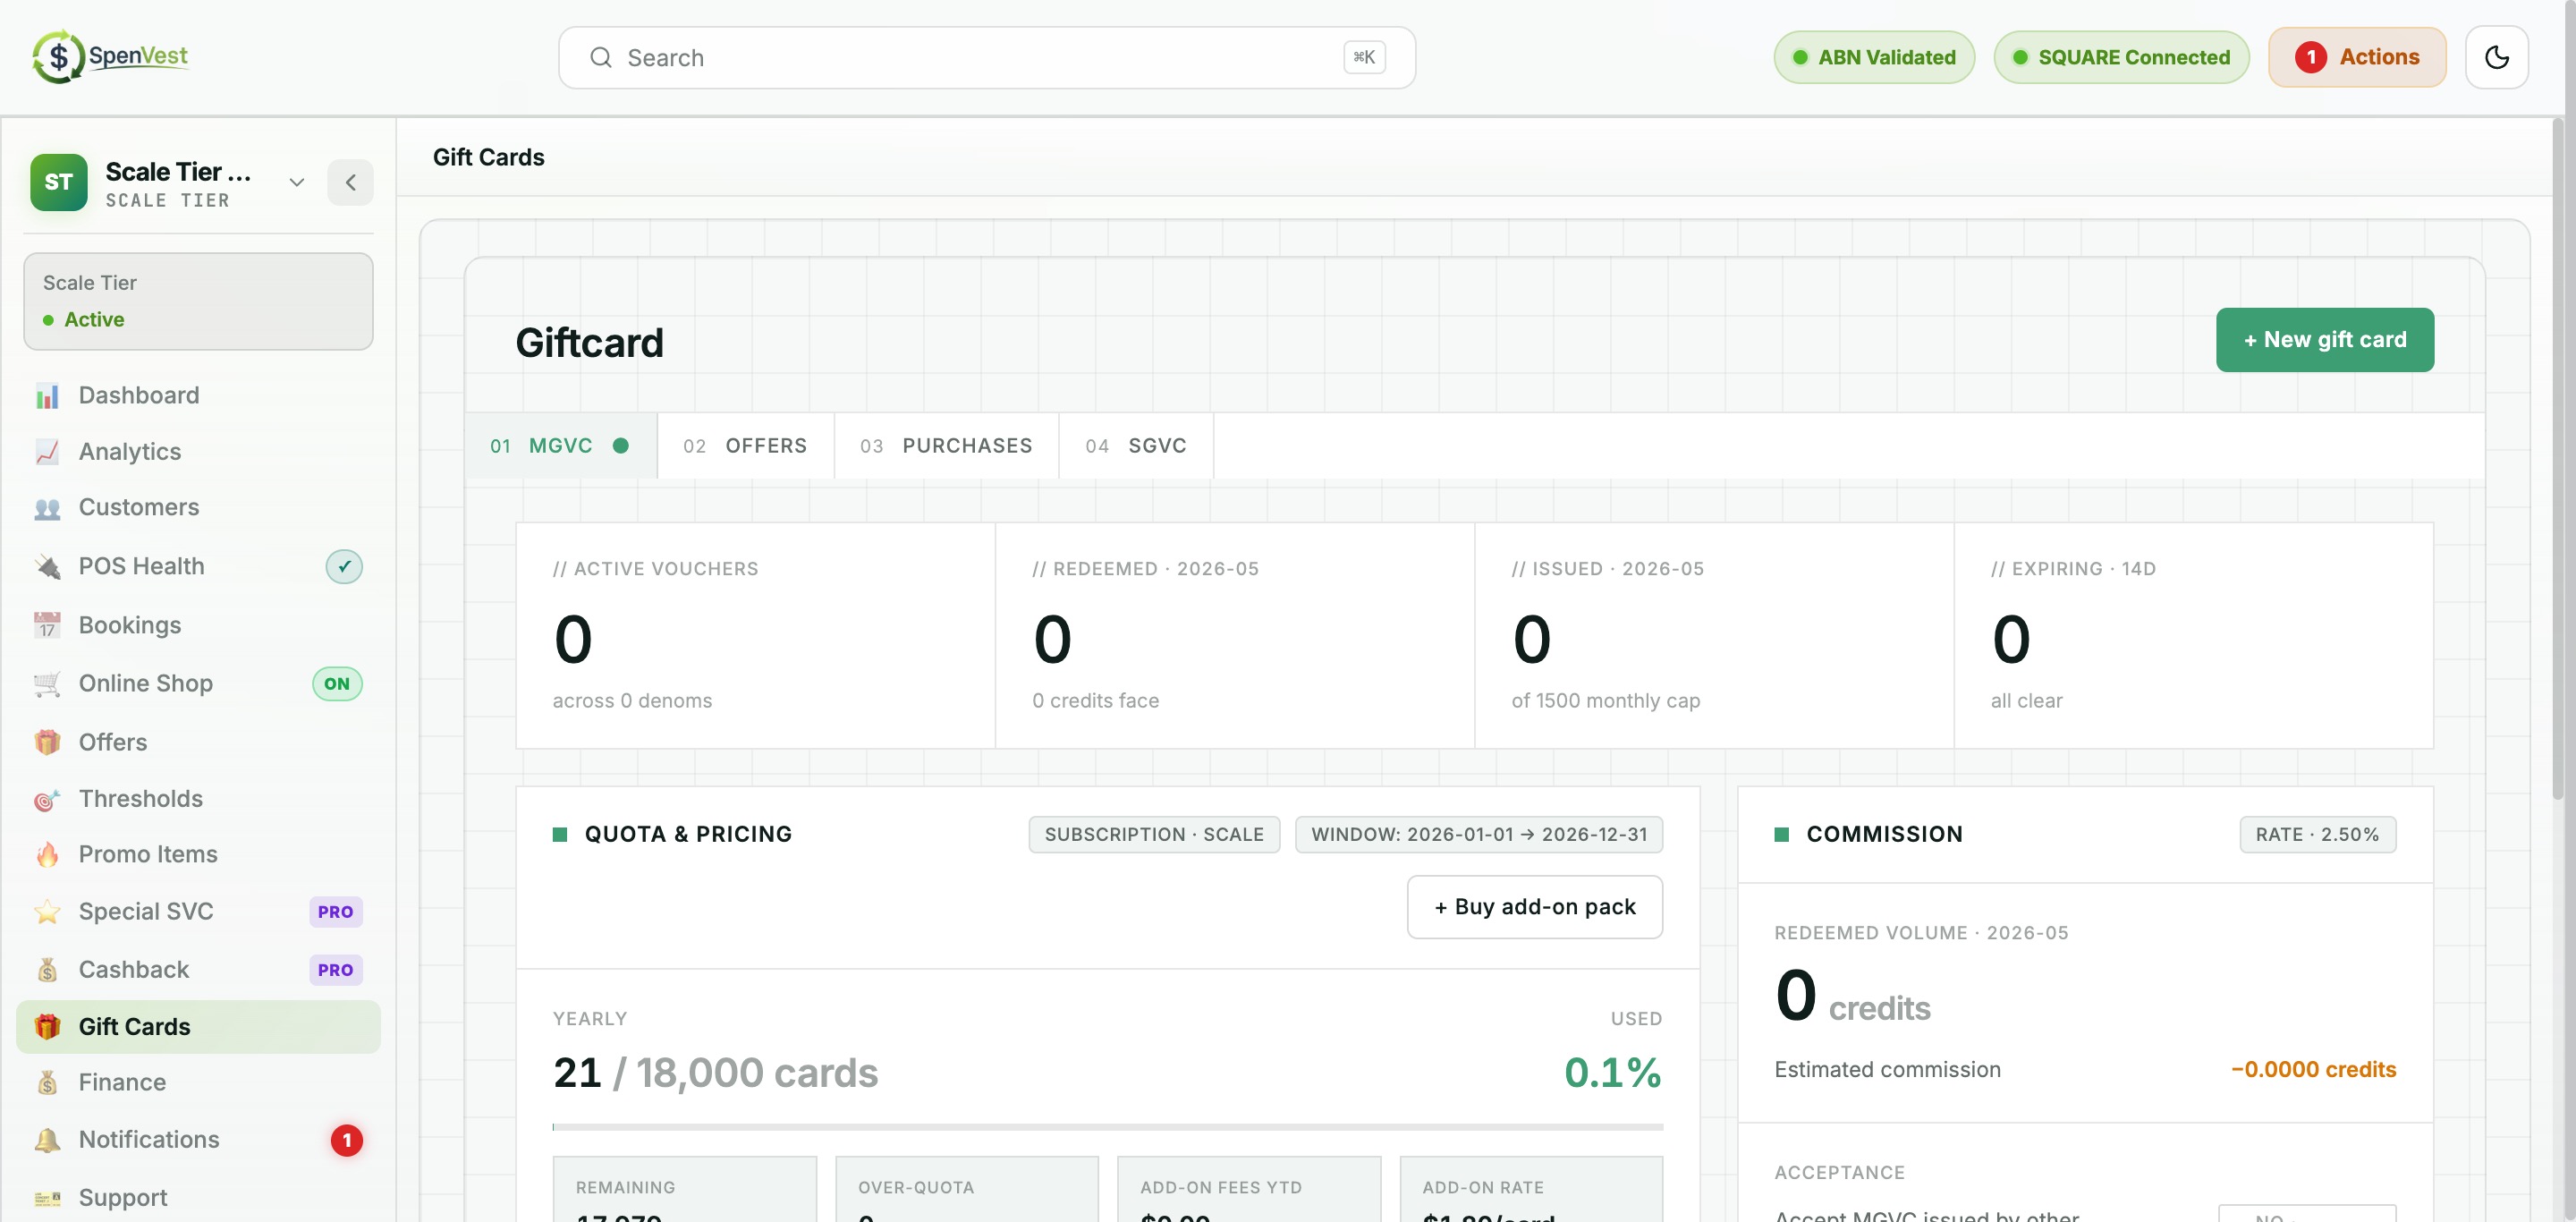
Task: Open POS Health via its plug icon
Action: pos(47,567)
